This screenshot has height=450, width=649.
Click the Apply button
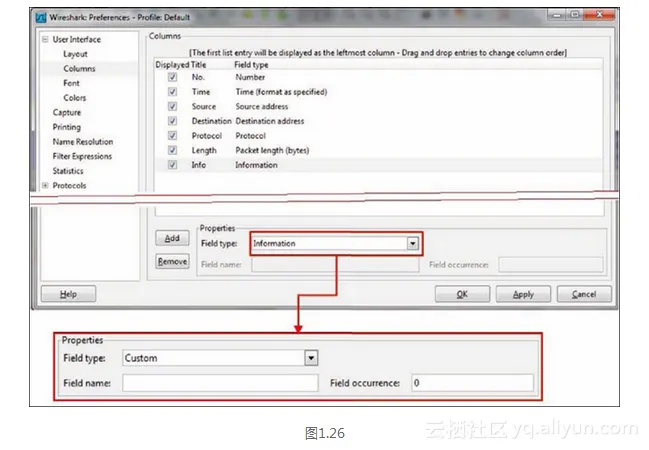click(x=523, y=294)
